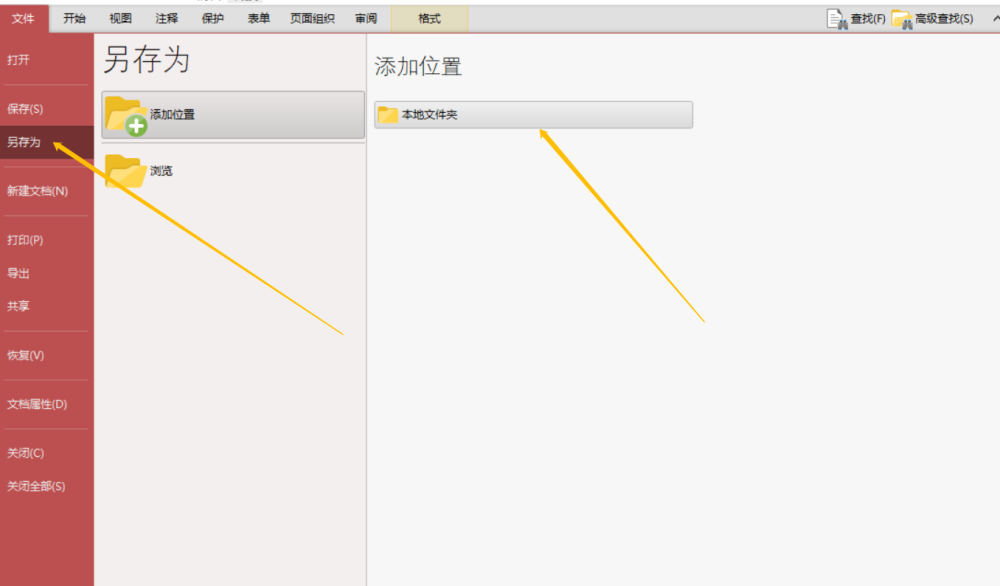1000x586 pixels.
Task: Open the Protect (保护) tab
Action: tap(212, 18)
